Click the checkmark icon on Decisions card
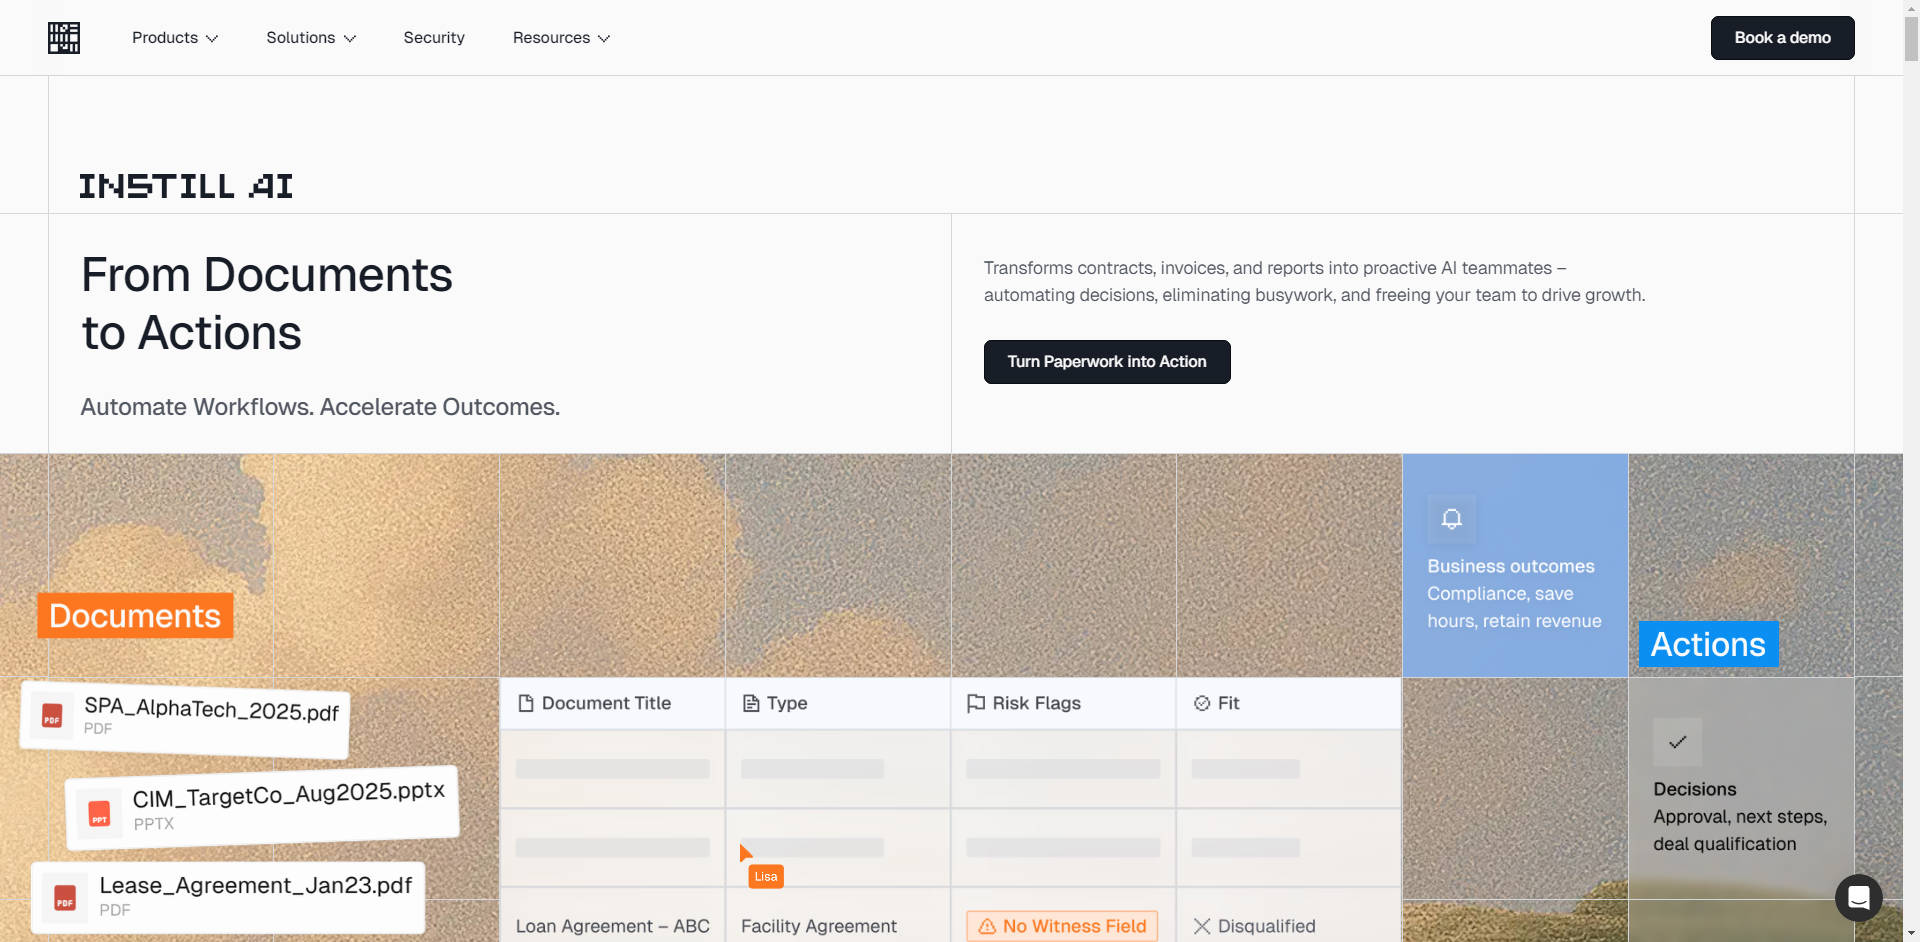Image resolution: width=1920 pixels, height=942 pixels. pyautogui.click(x=1677, y=741)
